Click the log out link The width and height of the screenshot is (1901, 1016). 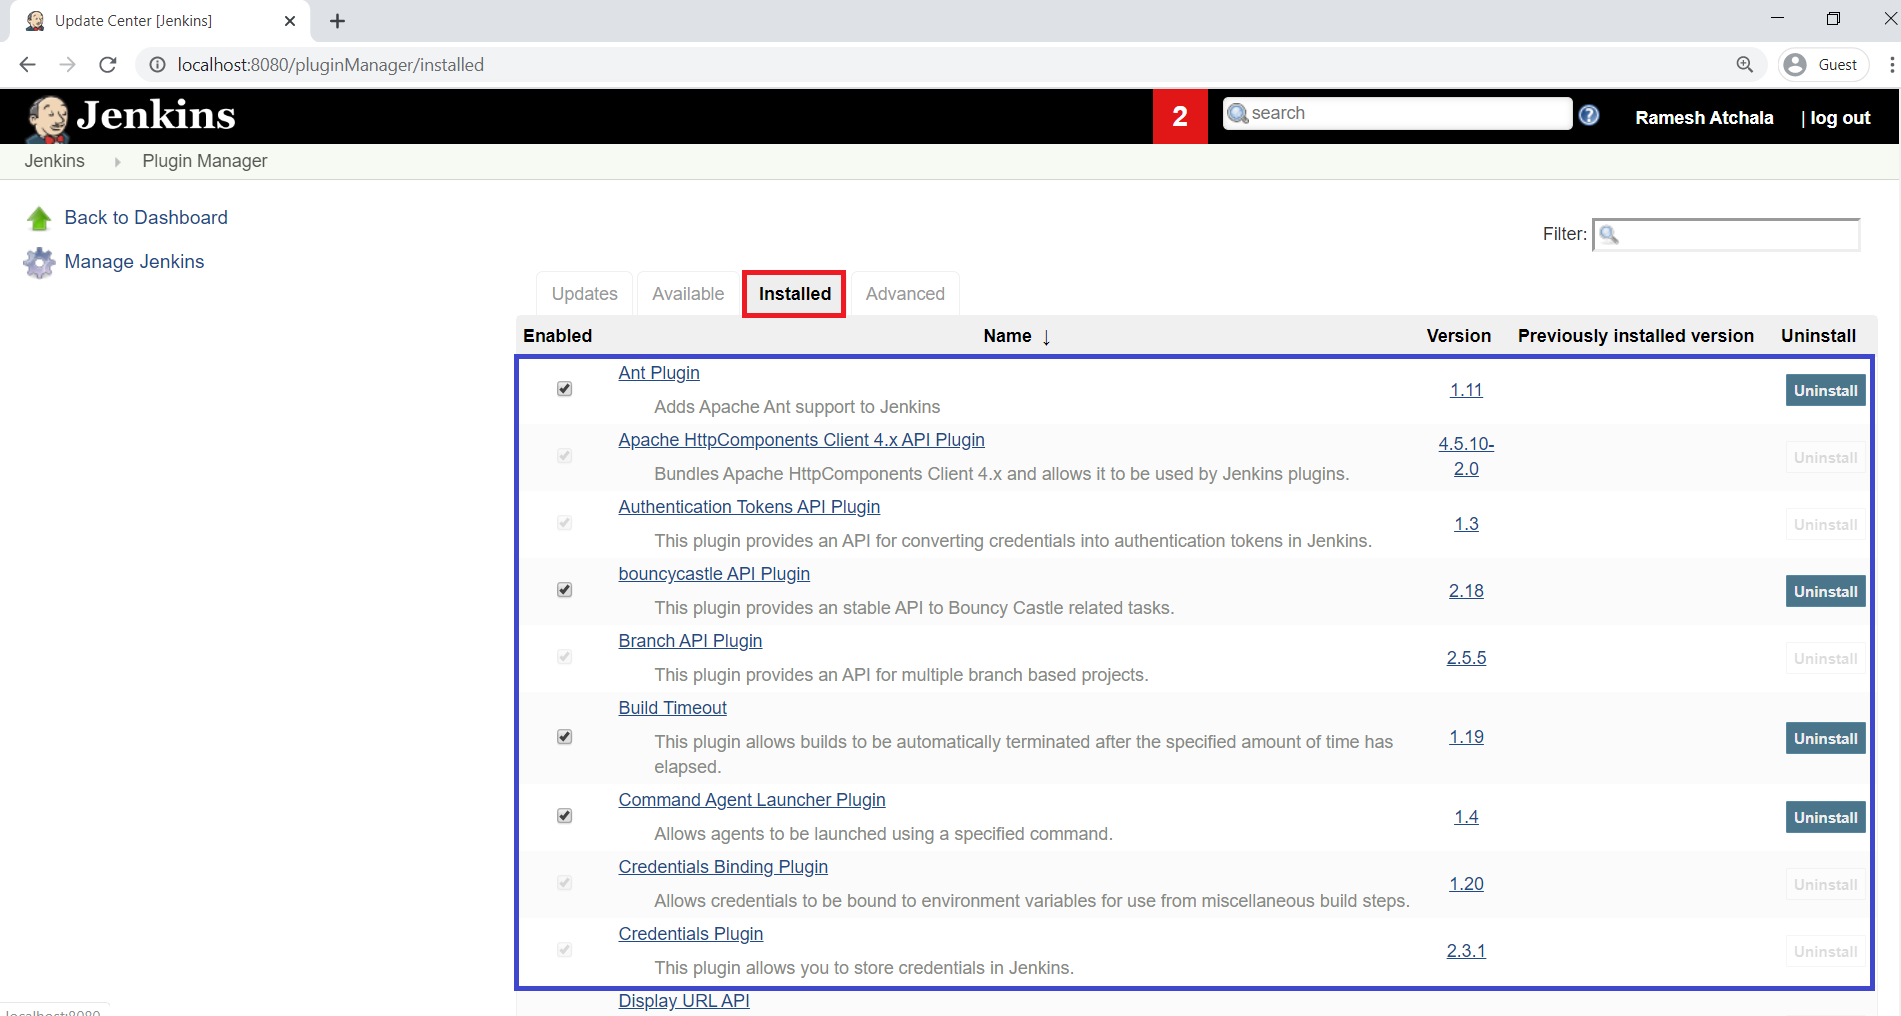click(1840, 118)
